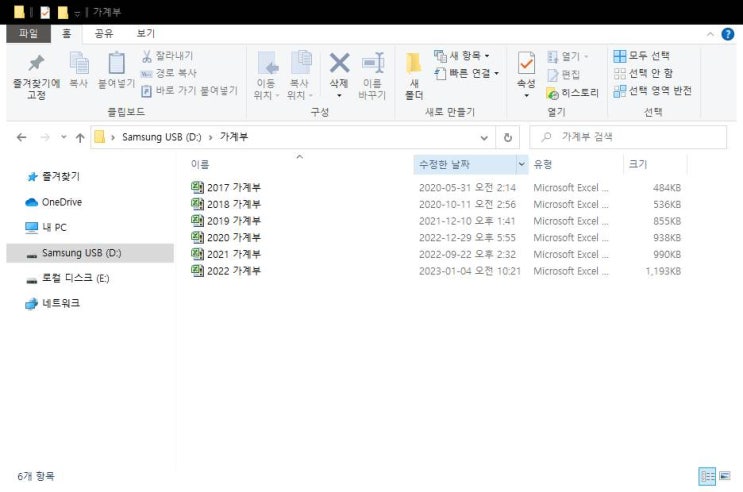Select the file 2017 가계부

click(x=226, y=187)
